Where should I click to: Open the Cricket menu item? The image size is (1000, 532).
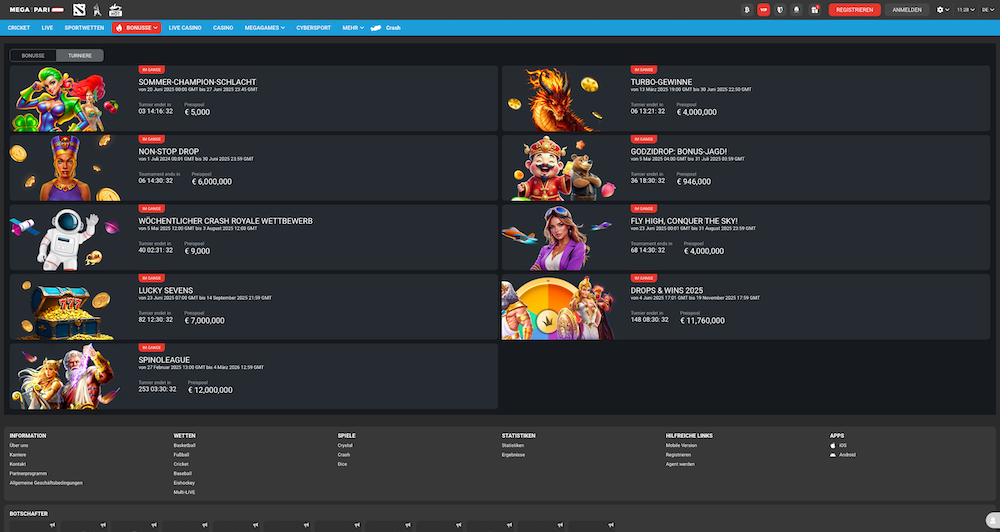pyautogui.click(x=18, y=28)
